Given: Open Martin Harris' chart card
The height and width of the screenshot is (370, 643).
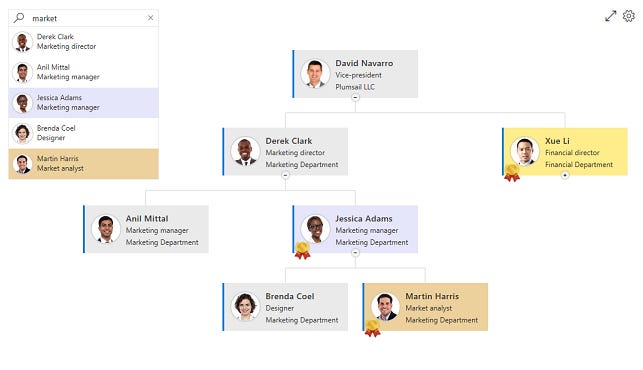Looking at the screenshot, I should coord(425,307).
